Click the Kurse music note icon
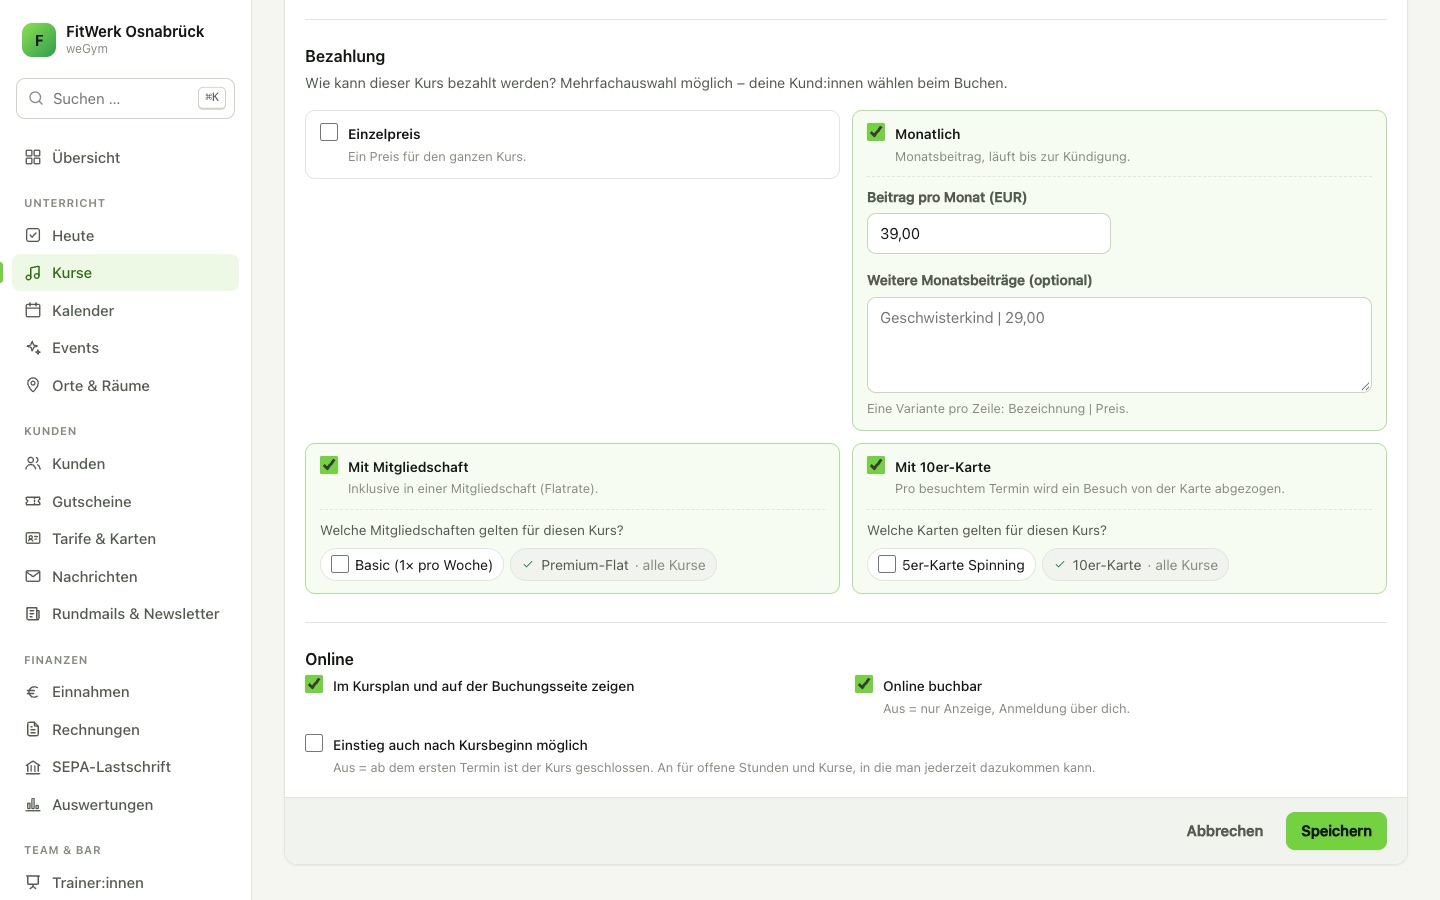1440x900 pixels. point(33,273)
